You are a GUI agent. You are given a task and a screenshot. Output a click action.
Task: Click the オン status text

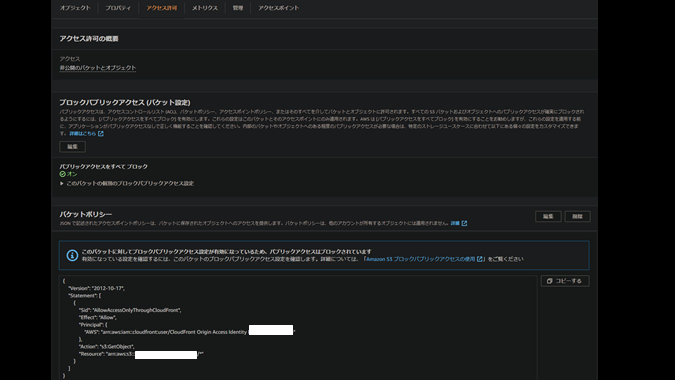pyautogui.click(x=72, y=174)
